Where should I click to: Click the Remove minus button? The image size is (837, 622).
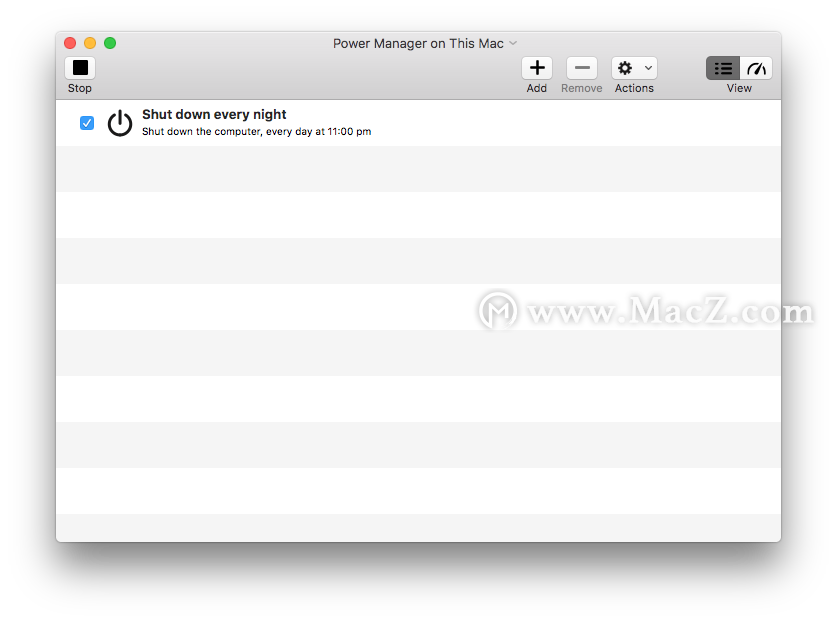click(581, 68)
